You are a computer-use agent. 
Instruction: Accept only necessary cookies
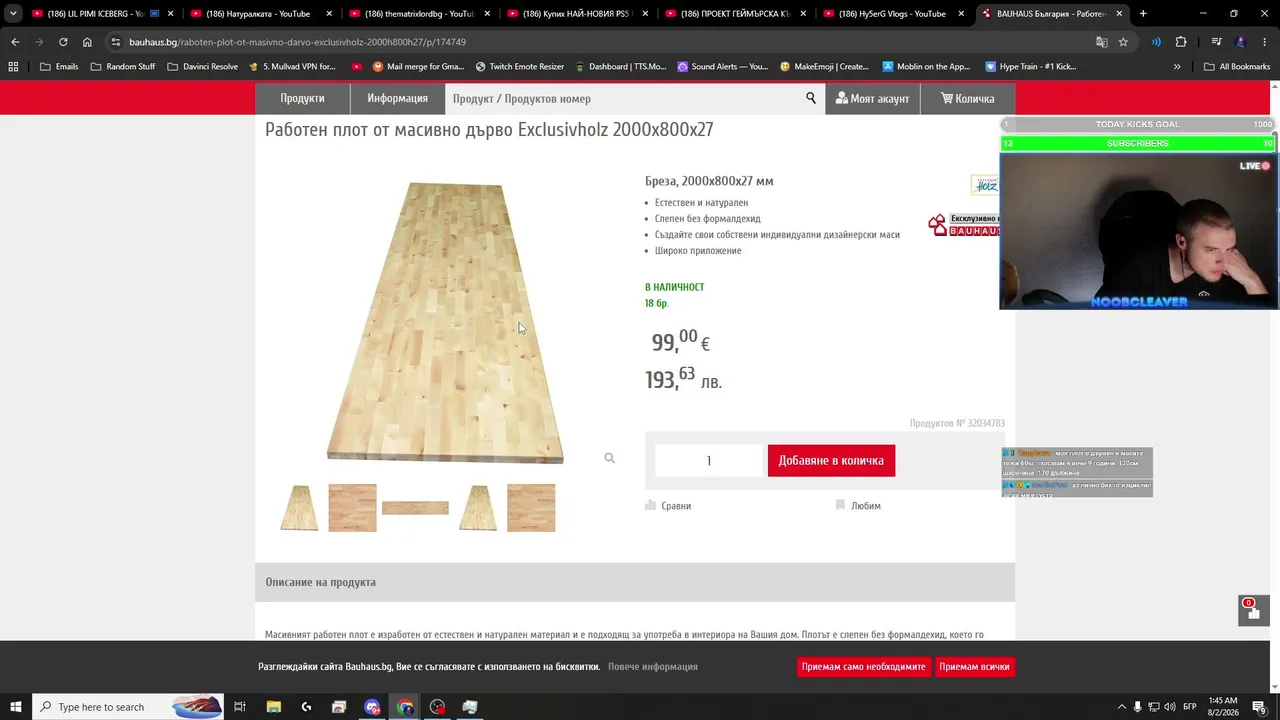[863, 667]
